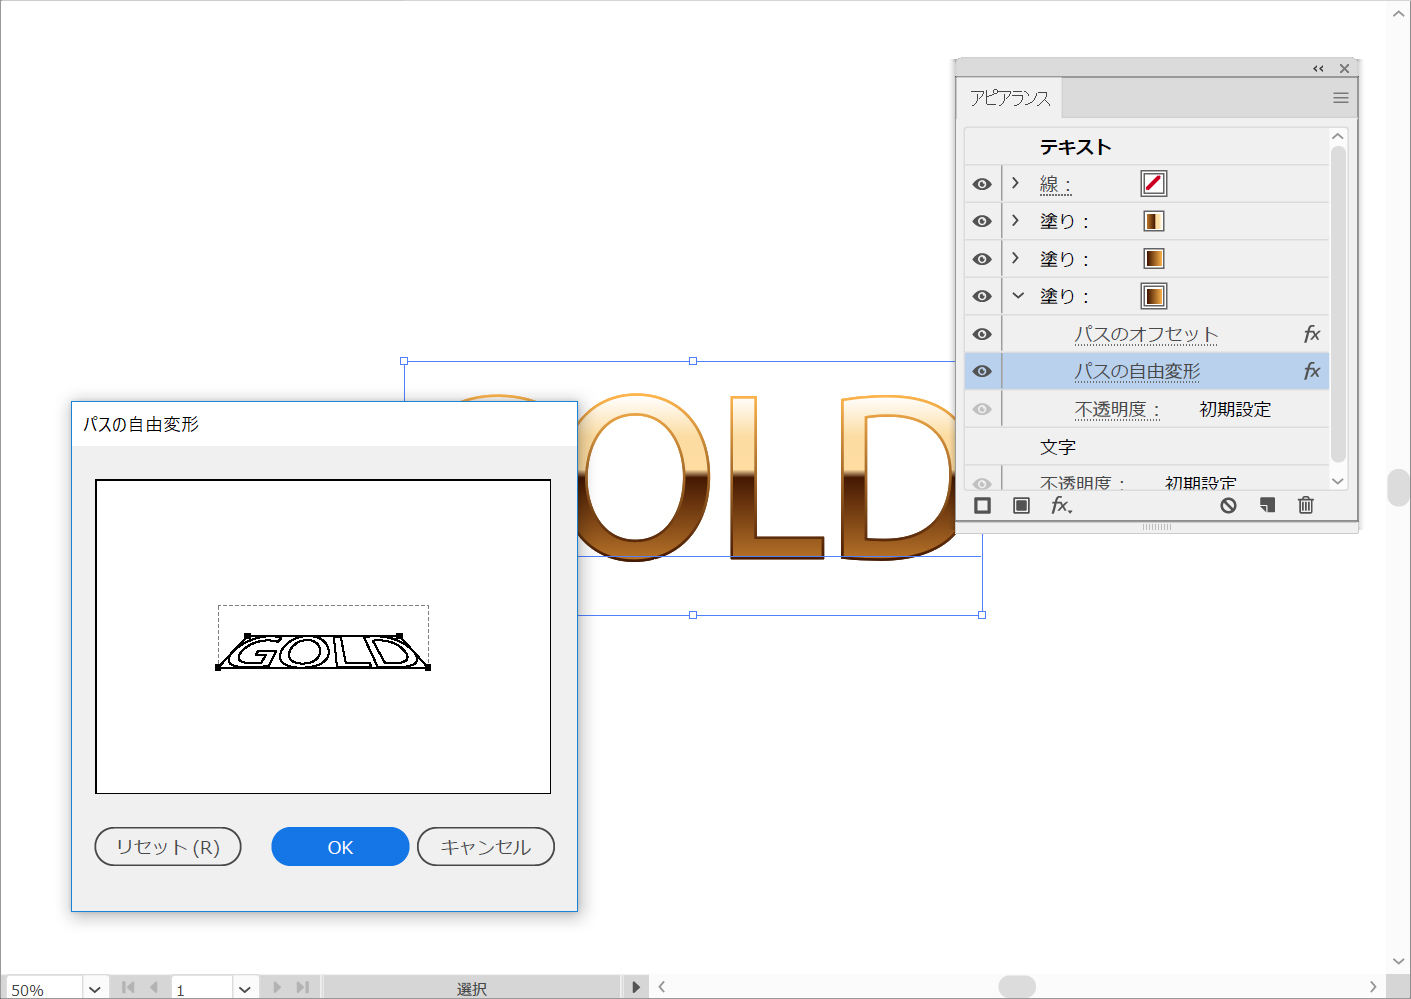
Task: Select the パスのオフセット effect entry
Action: (1146, 334)
